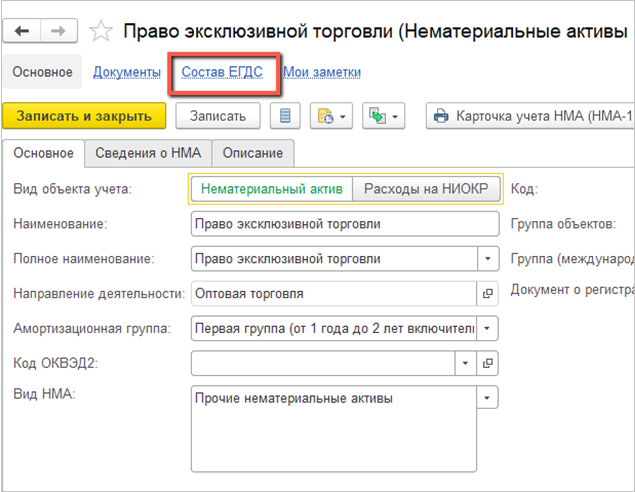Expand Полное наименование dropdown
Image resolution: width=635 pixels, height=492 pixels.
(x=489, y=259)
